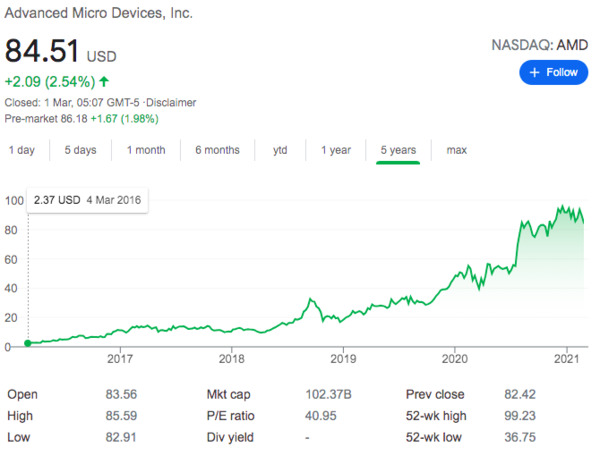Click the 2019 axis label
The image size is (600, 455).
coord(343,359)
